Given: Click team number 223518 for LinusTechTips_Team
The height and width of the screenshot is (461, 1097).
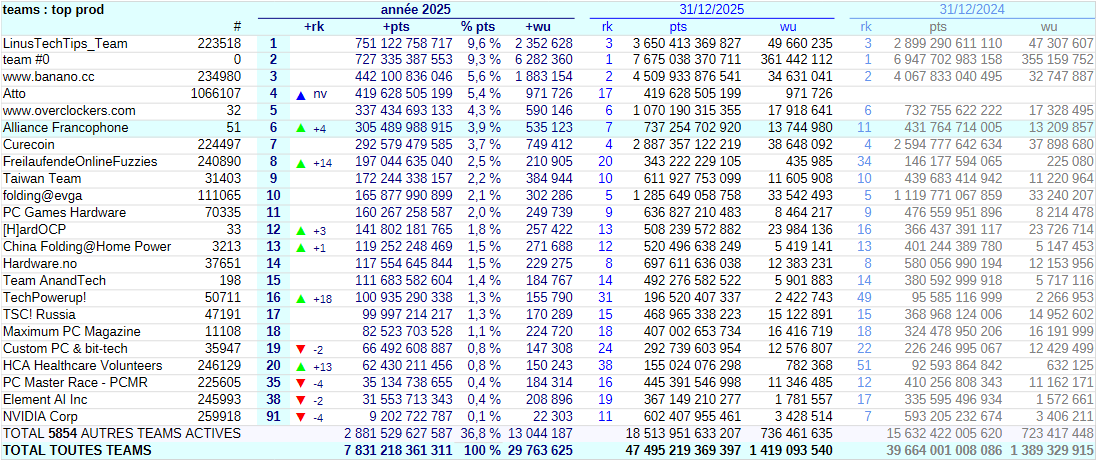Looking at the screenshot, I should coord(220,43).
